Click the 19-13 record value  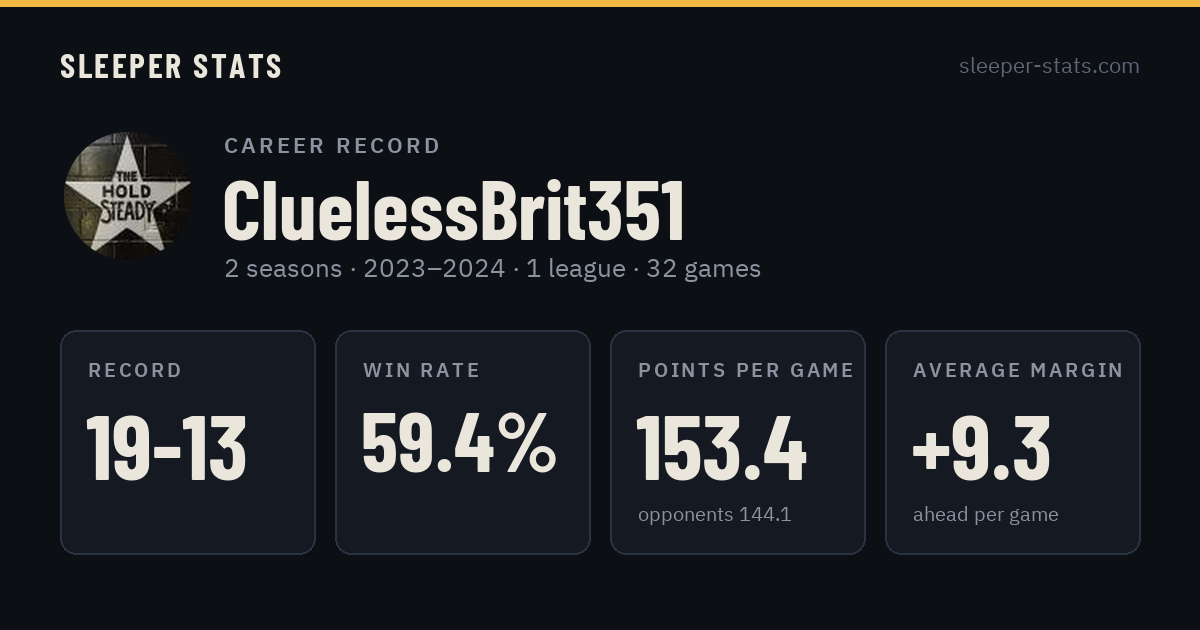[x=166, y=449]
